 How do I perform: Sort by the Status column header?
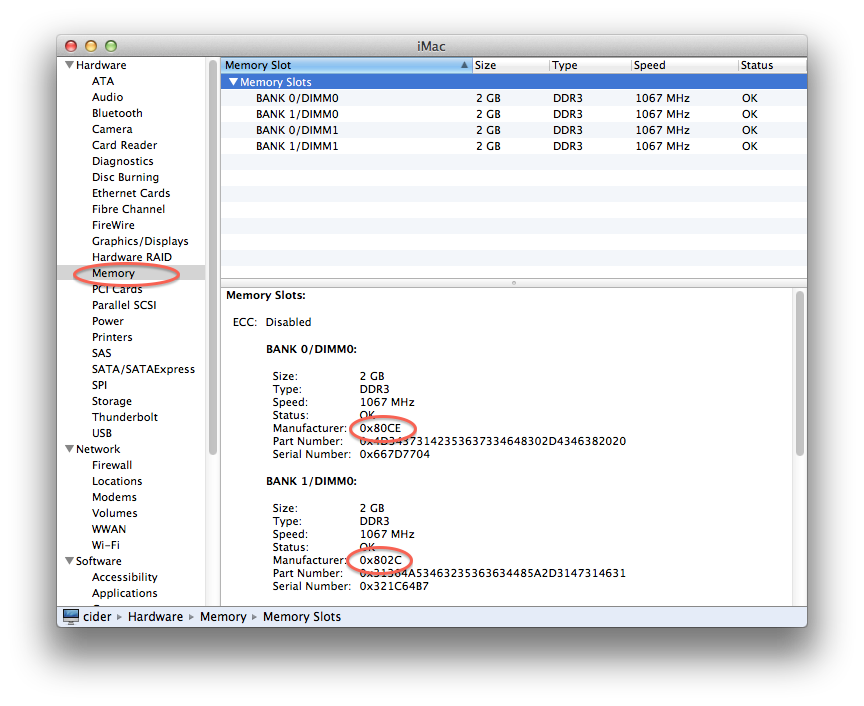[773, 65]
